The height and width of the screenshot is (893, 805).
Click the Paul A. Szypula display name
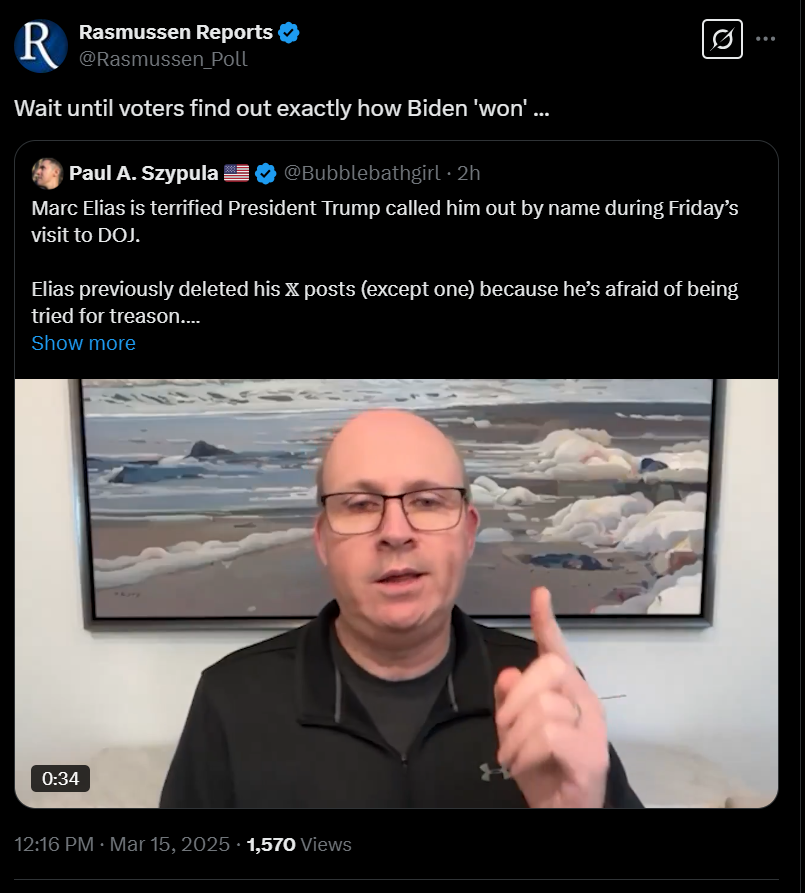click(144, 173)
